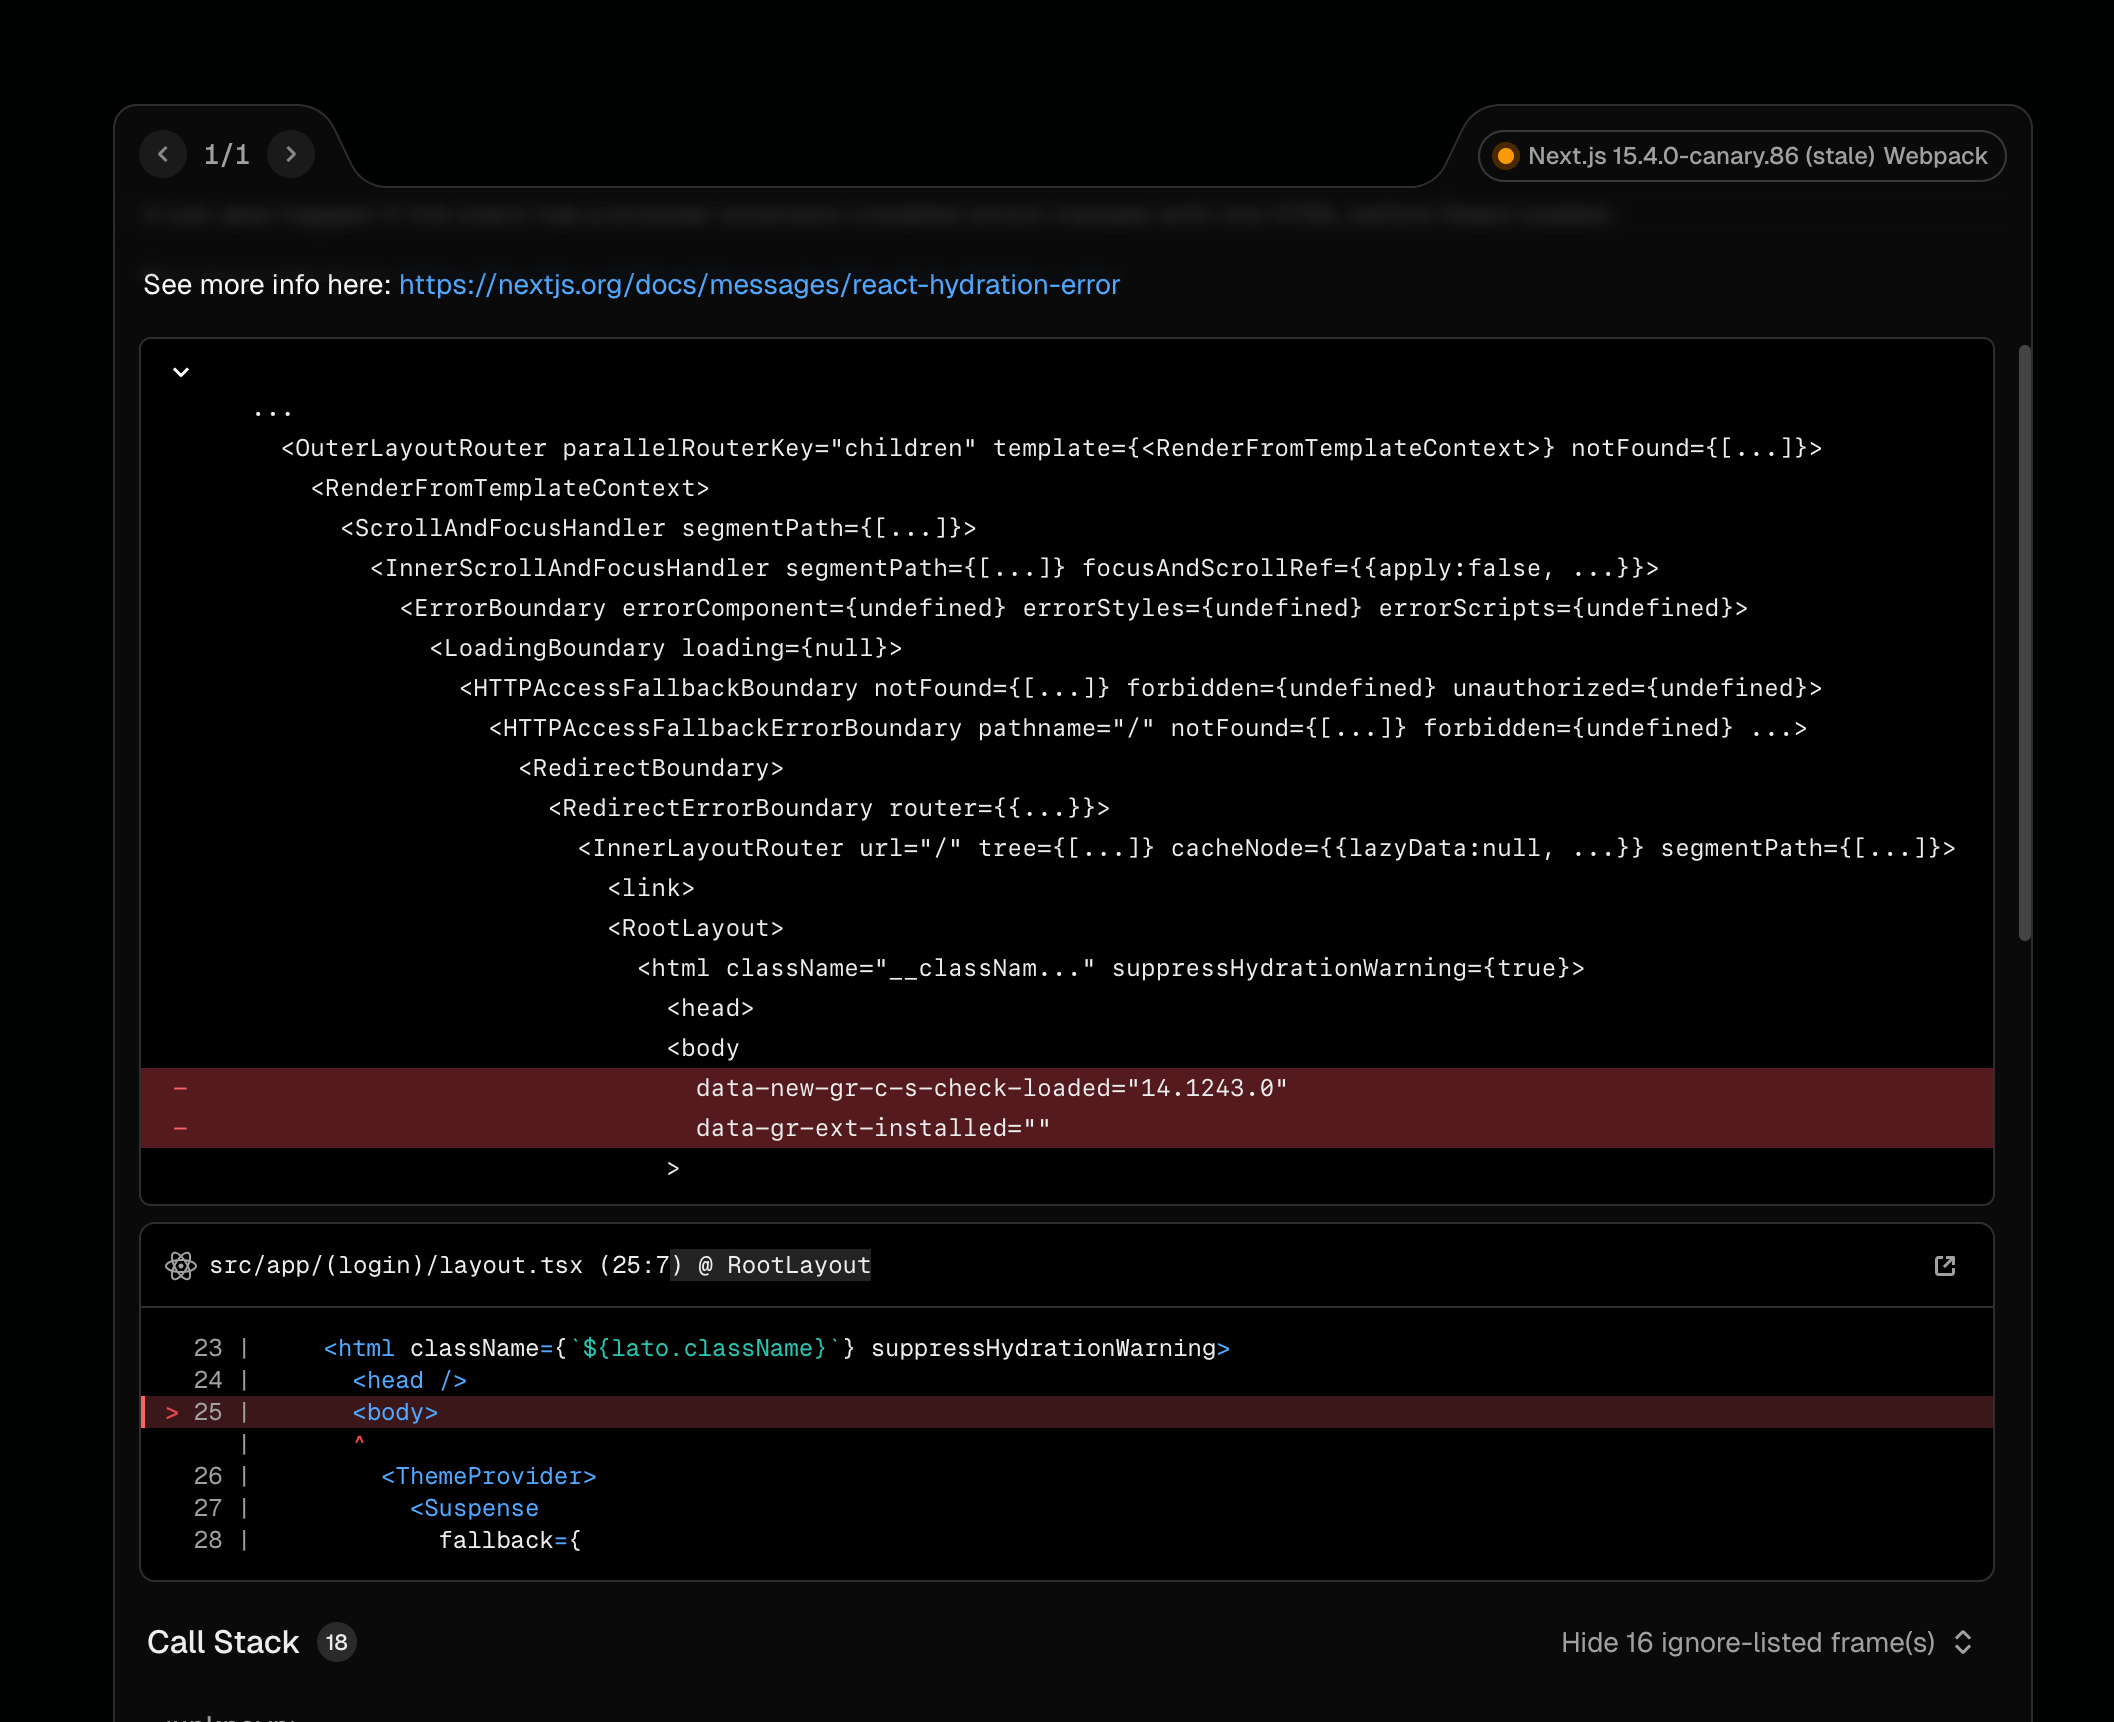Click code line 23 html className
Screen dimensions: 2114x1722
(776, 1348)
